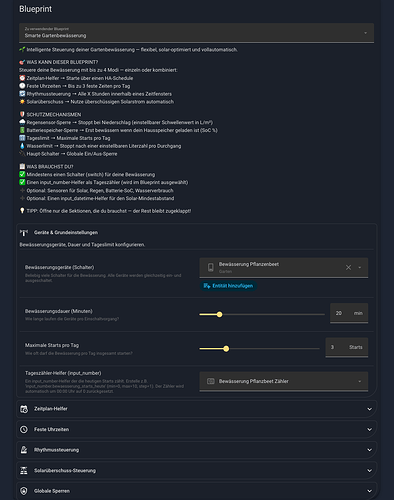Click the Feste Uhrzeiten clock icon
The image size is (394, 500).
[24, 429]
